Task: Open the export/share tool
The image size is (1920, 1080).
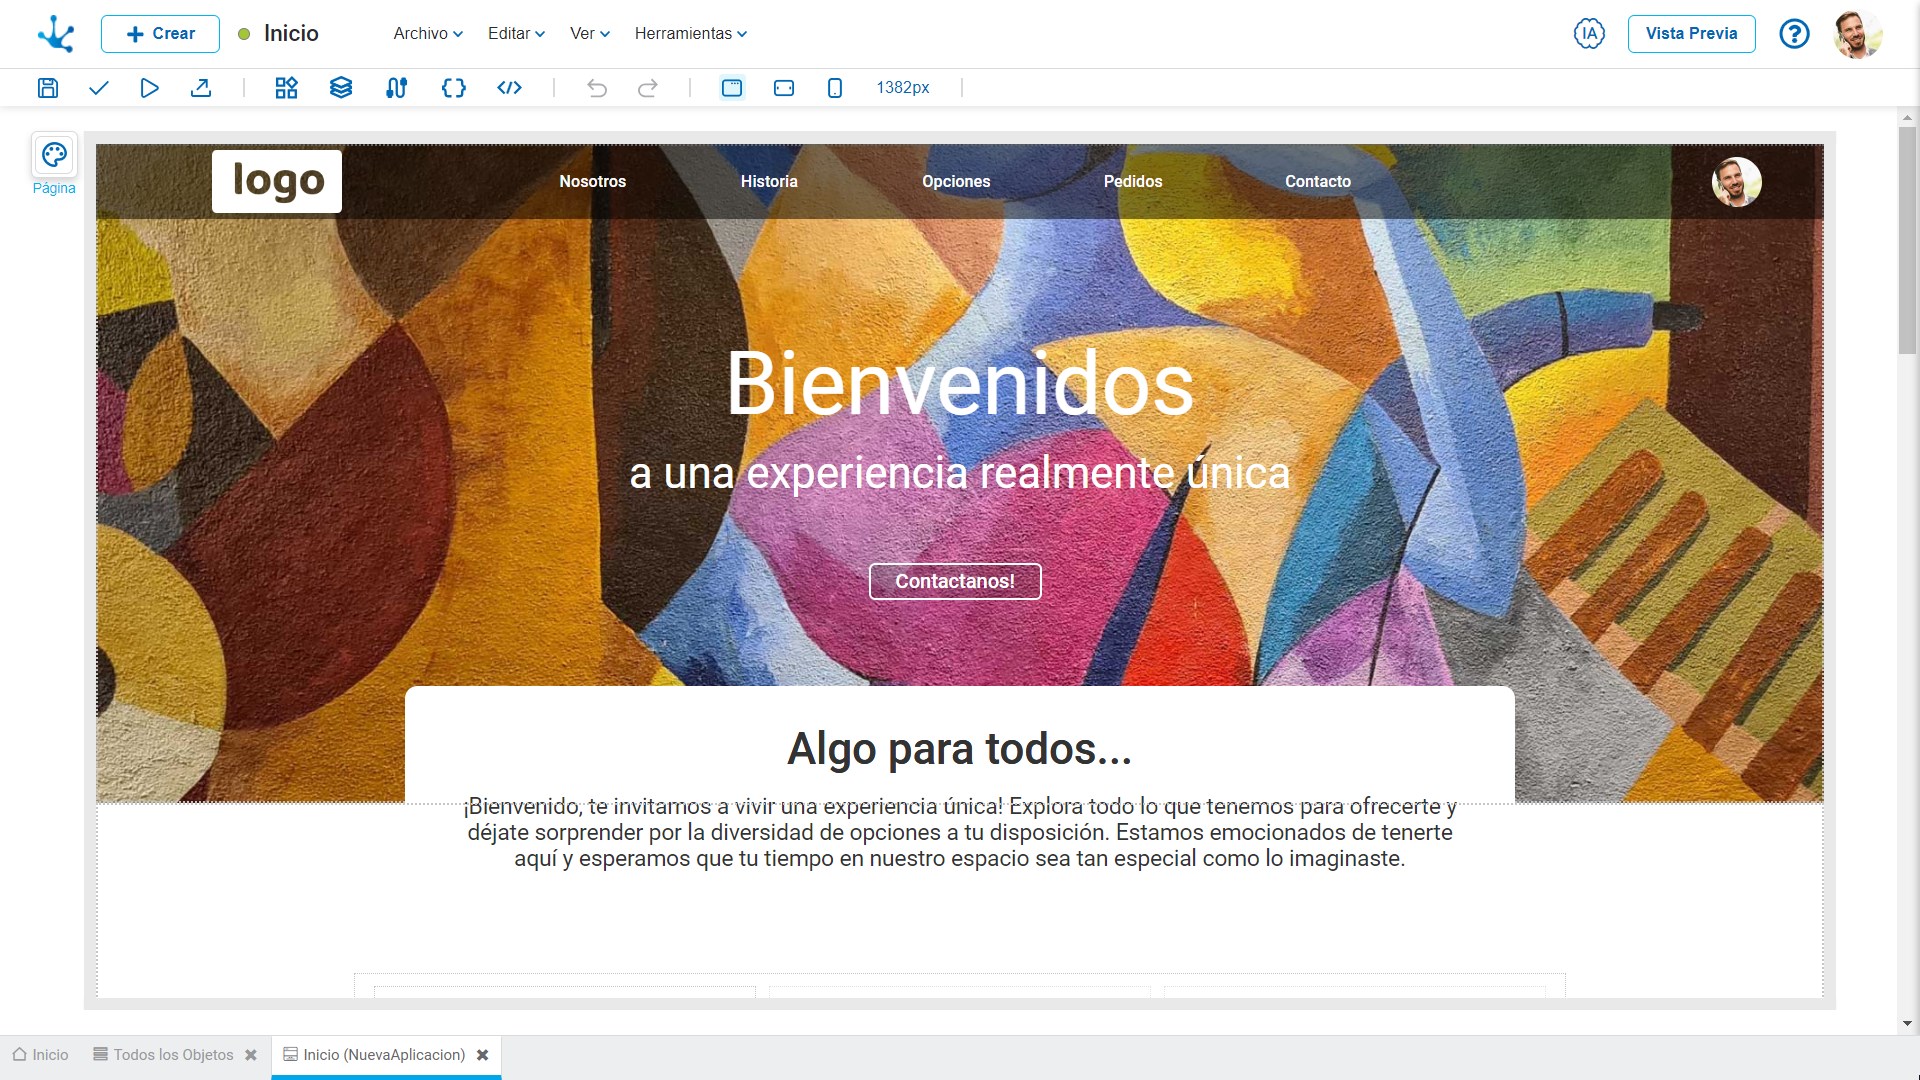Action: pos(200,88)
